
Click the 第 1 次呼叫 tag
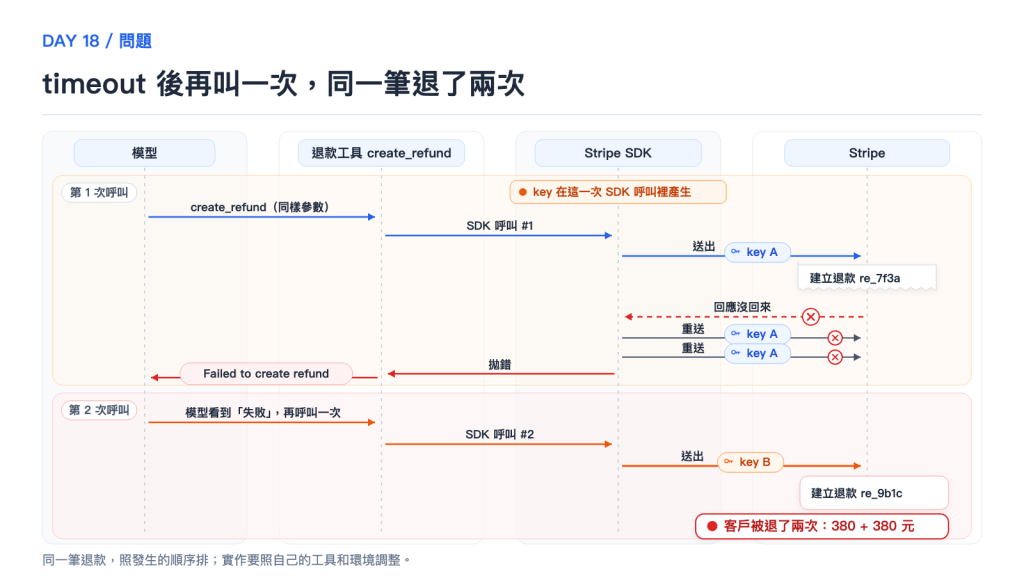click(x=99, y=193)
